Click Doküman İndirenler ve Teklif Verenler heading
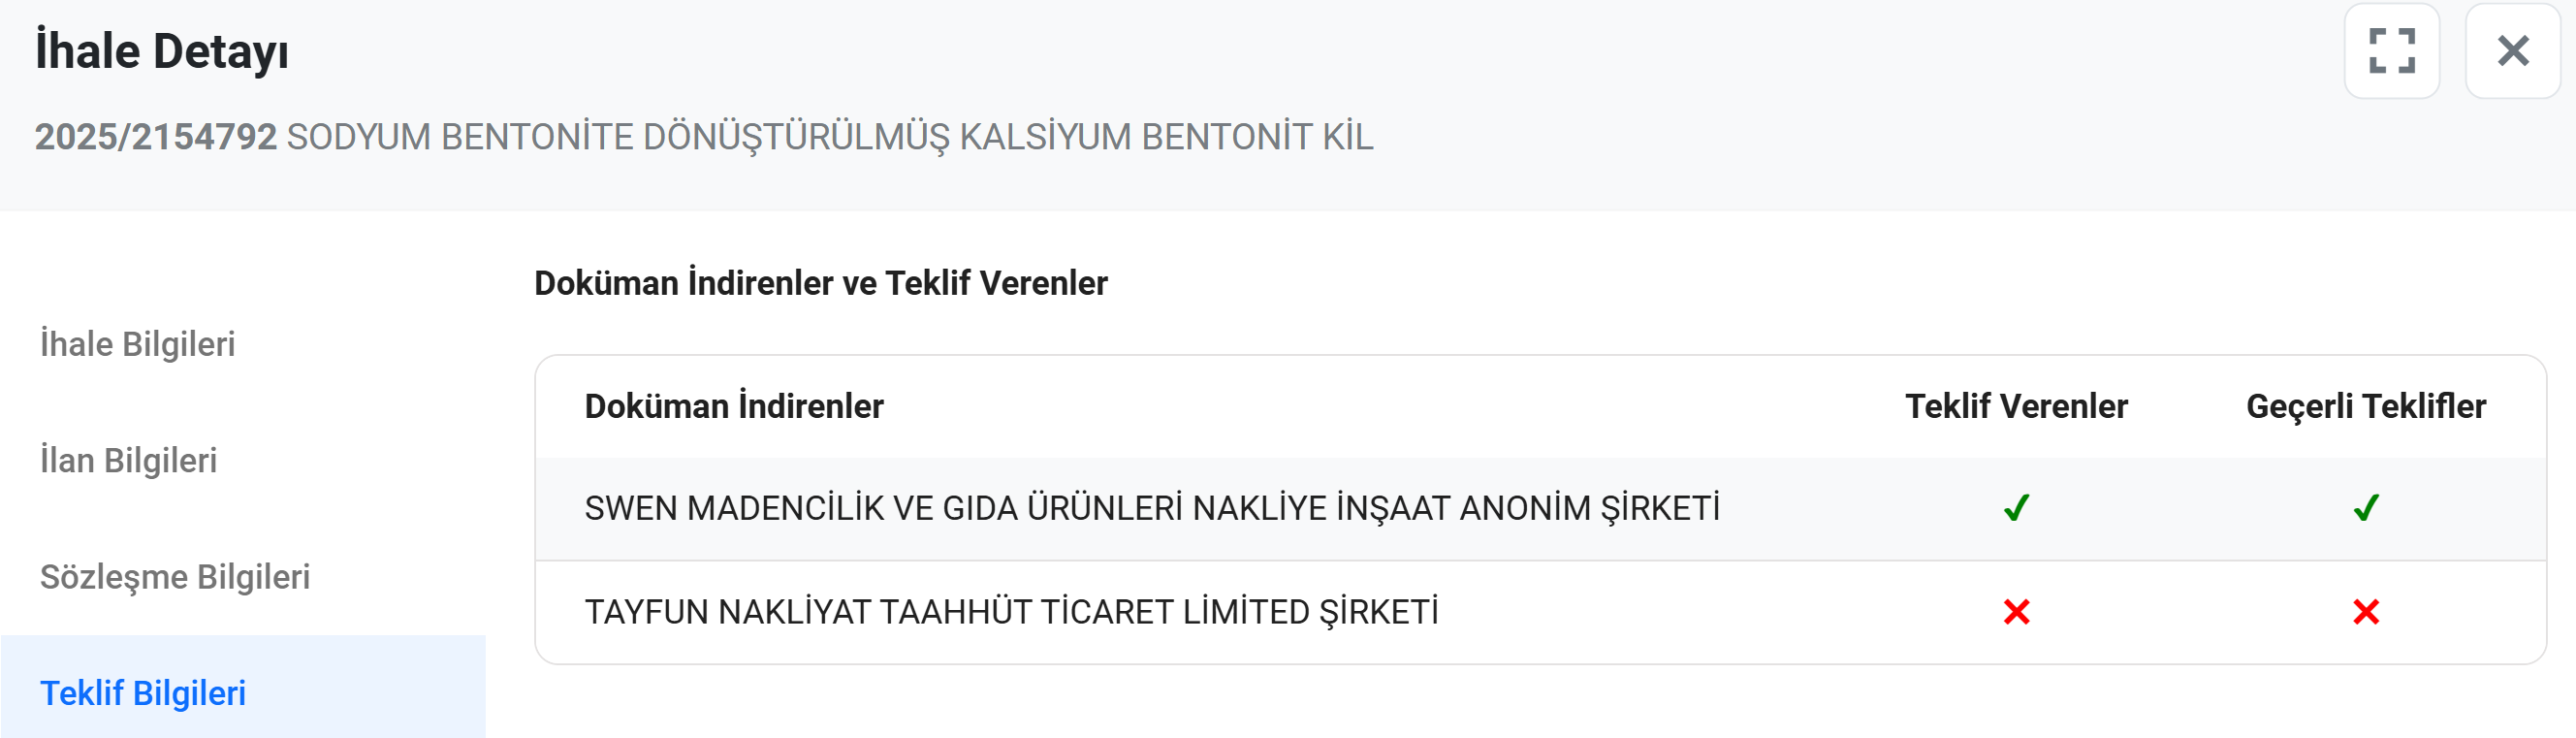The height and width of the screenshot is (738, 2576). click(x=821, y=283)
